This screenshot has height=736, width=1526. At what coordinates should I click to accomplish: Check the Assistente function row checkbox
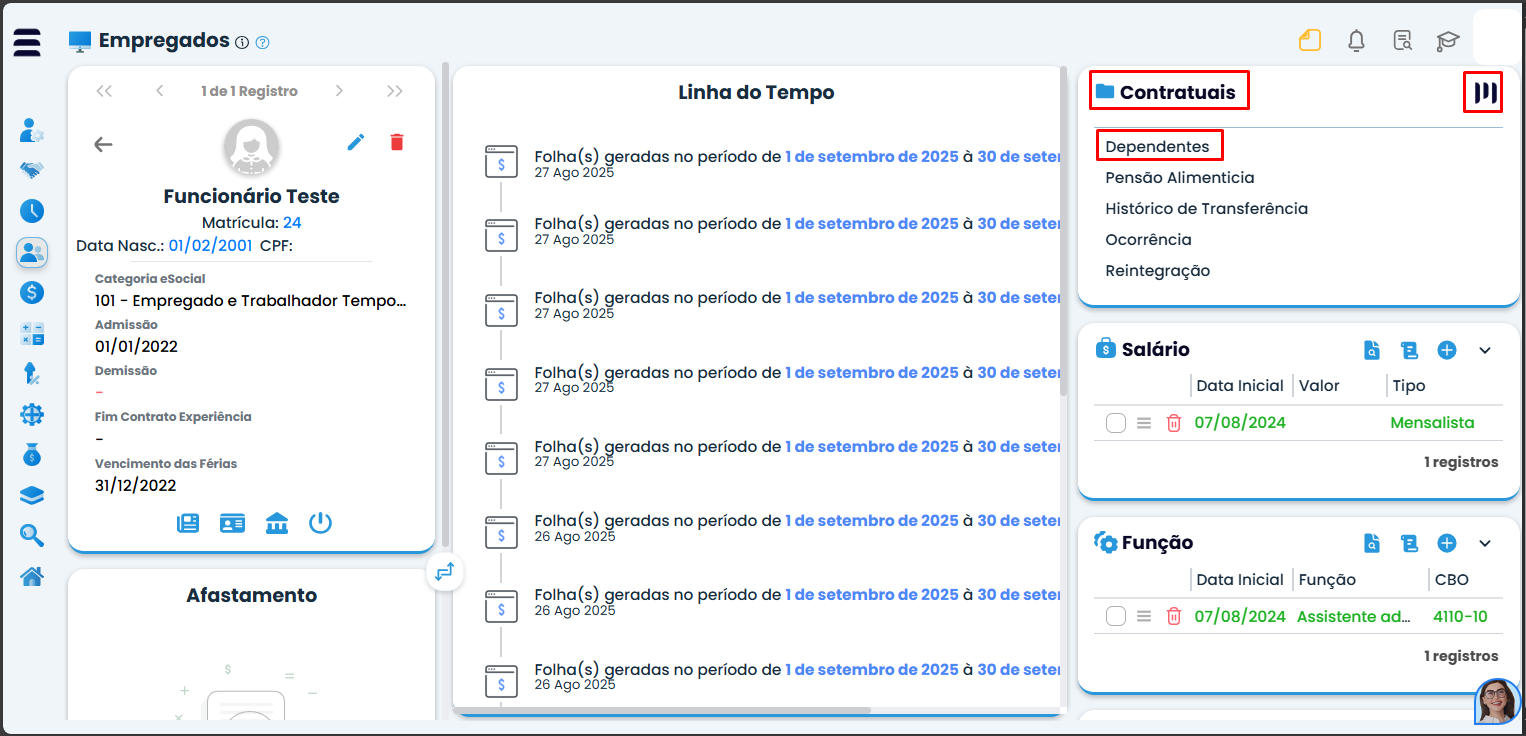click(1116, 616)
